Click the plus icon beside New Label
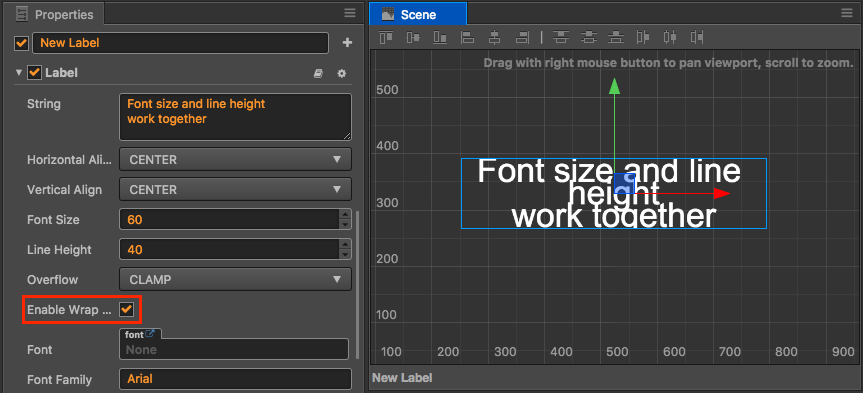The height and width of the screenshot is (393, 863). 347,42
